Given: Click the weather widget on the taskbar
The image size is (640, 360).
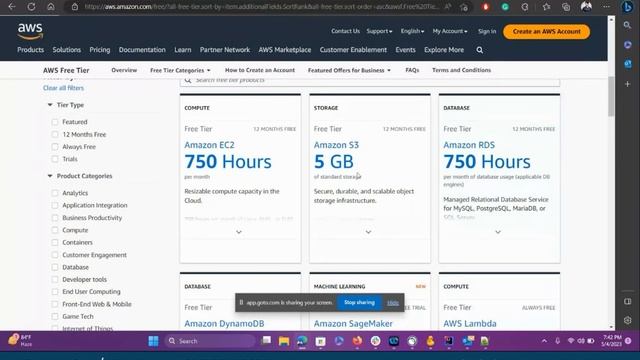Looking at the screenshot, I should pos(20,340).
